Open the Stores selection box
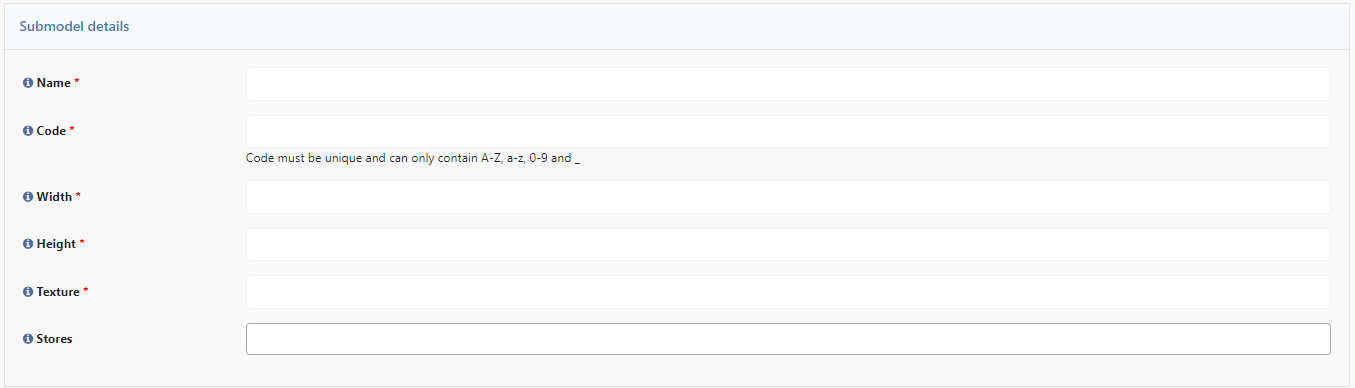The height and width of the screenshot is (388, 1355). pos(788,339)
